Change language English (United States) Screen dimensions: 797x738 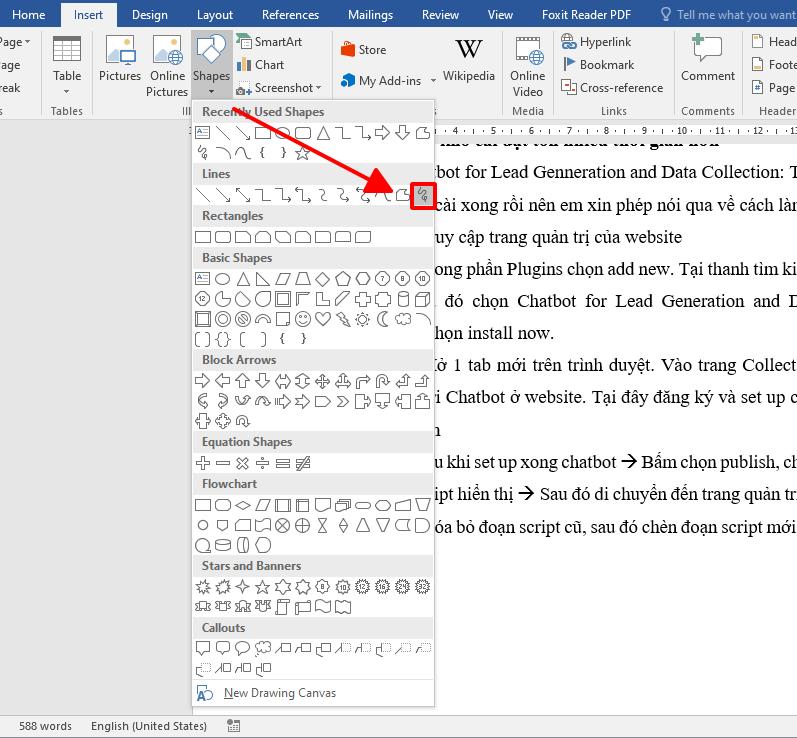[x=148, y=726]
